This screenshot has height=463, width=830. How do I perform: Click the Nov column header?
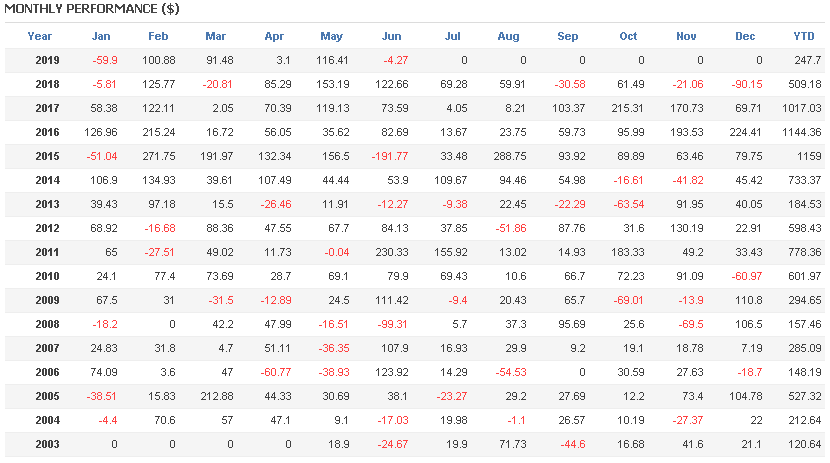pyautogui.click(x=686, y=36)
